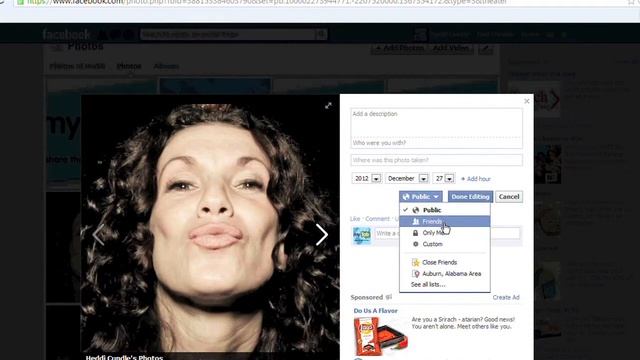640x360 pixels.
Task: Go to the previous photo arrow
Action: pos(98,234)
